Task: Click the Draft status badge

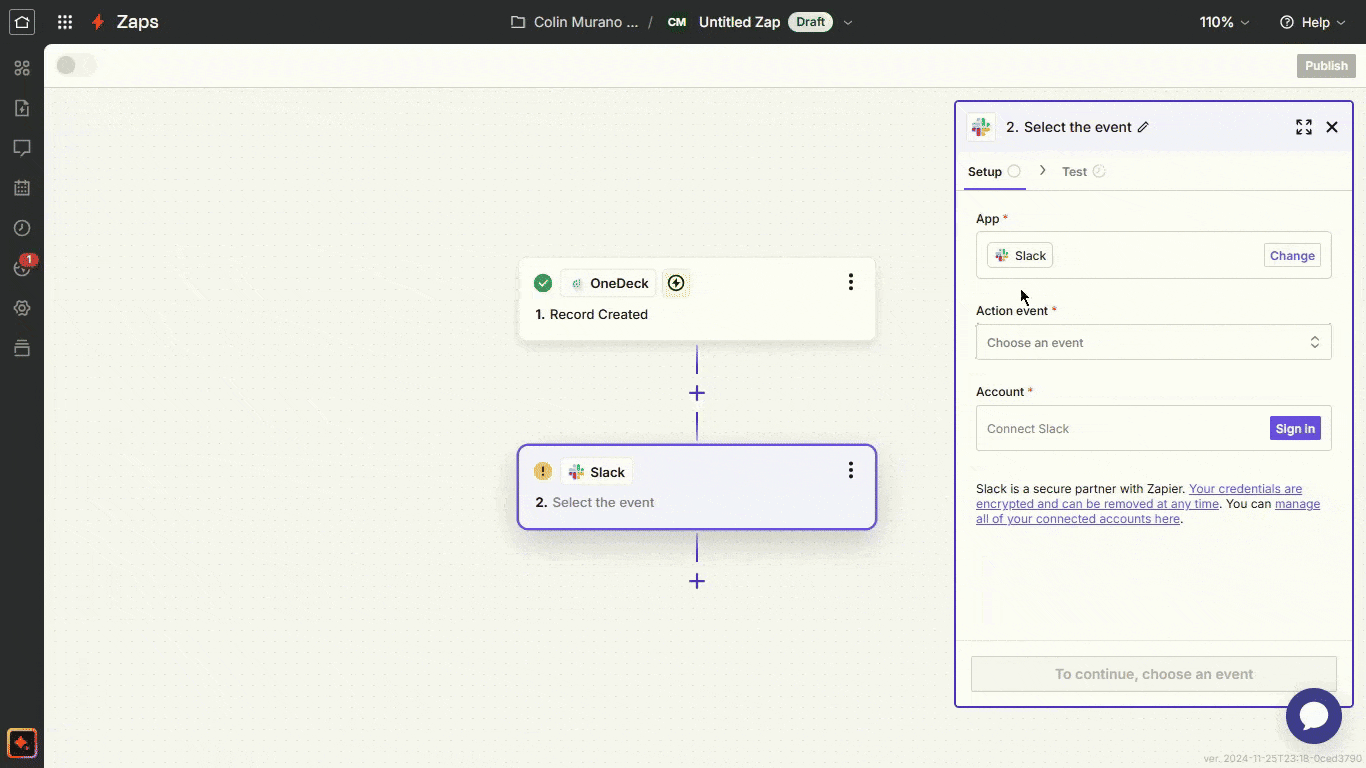Action: [810, 22]
